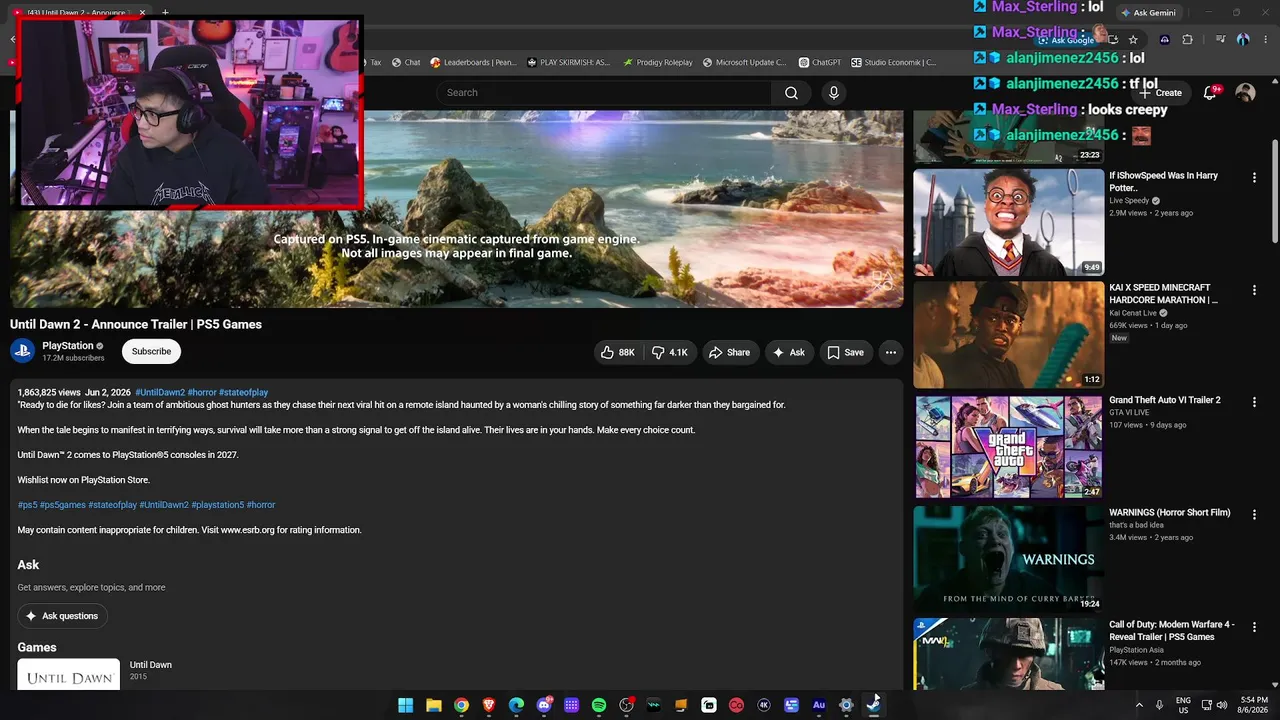Open the WARNINGS horror short film thumbnail
The height and width of the screenshot is (720, 1280).
(x=1009, y=559)
